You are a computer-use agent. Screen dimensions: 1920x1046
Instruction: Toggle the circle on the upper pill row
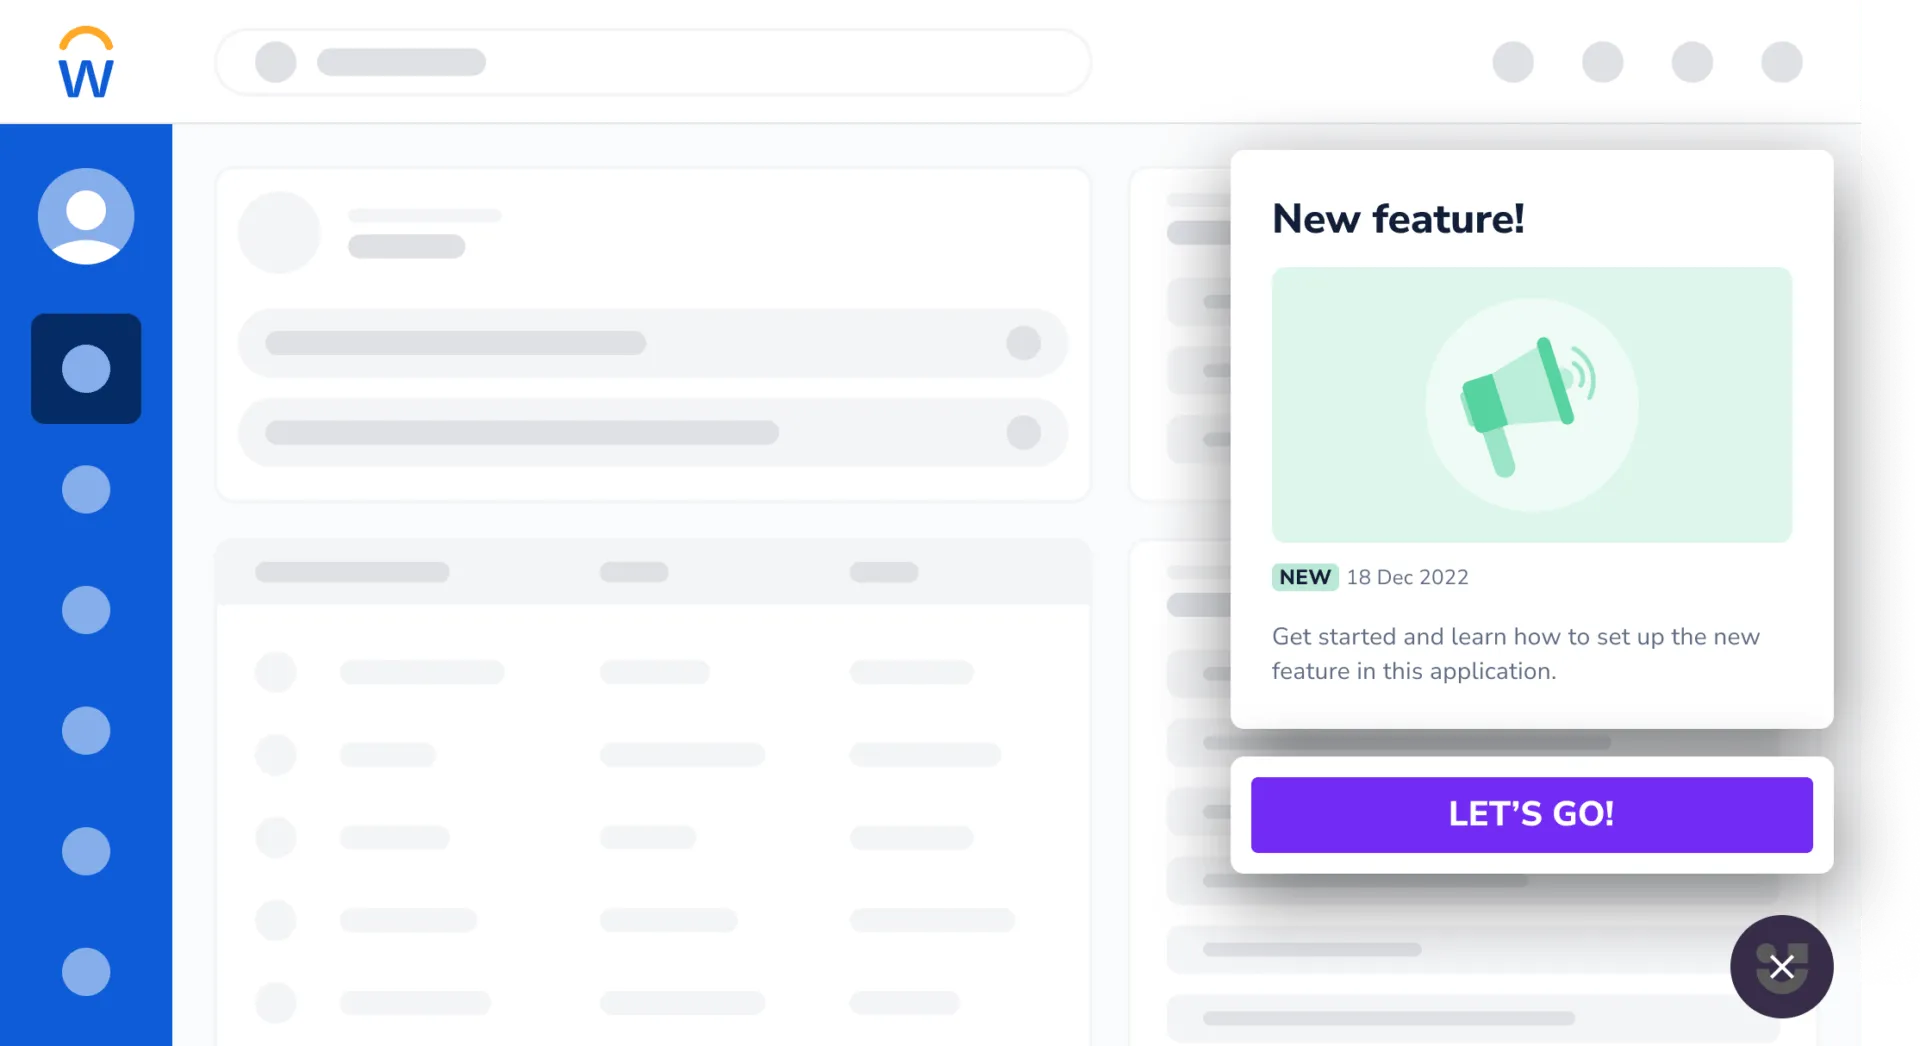pyautogui.click(x=1023, y=343)
